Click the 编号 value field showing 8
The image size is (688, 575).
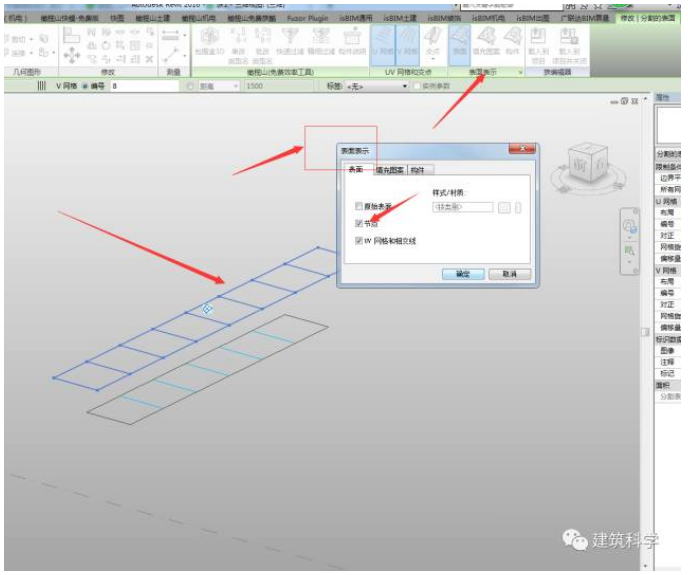pos(144,86)
